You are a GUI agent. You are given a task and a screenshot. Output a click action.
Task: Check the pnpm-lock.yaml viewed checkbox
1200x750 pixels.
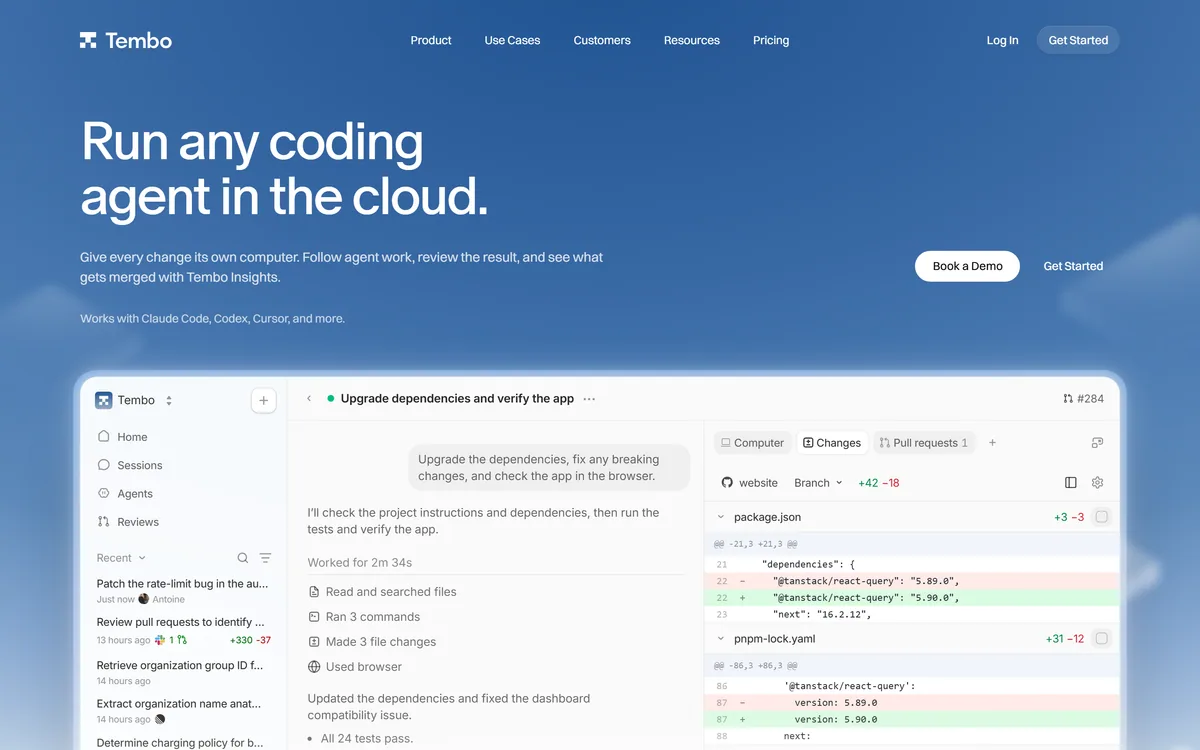(x=1101, y=638)
